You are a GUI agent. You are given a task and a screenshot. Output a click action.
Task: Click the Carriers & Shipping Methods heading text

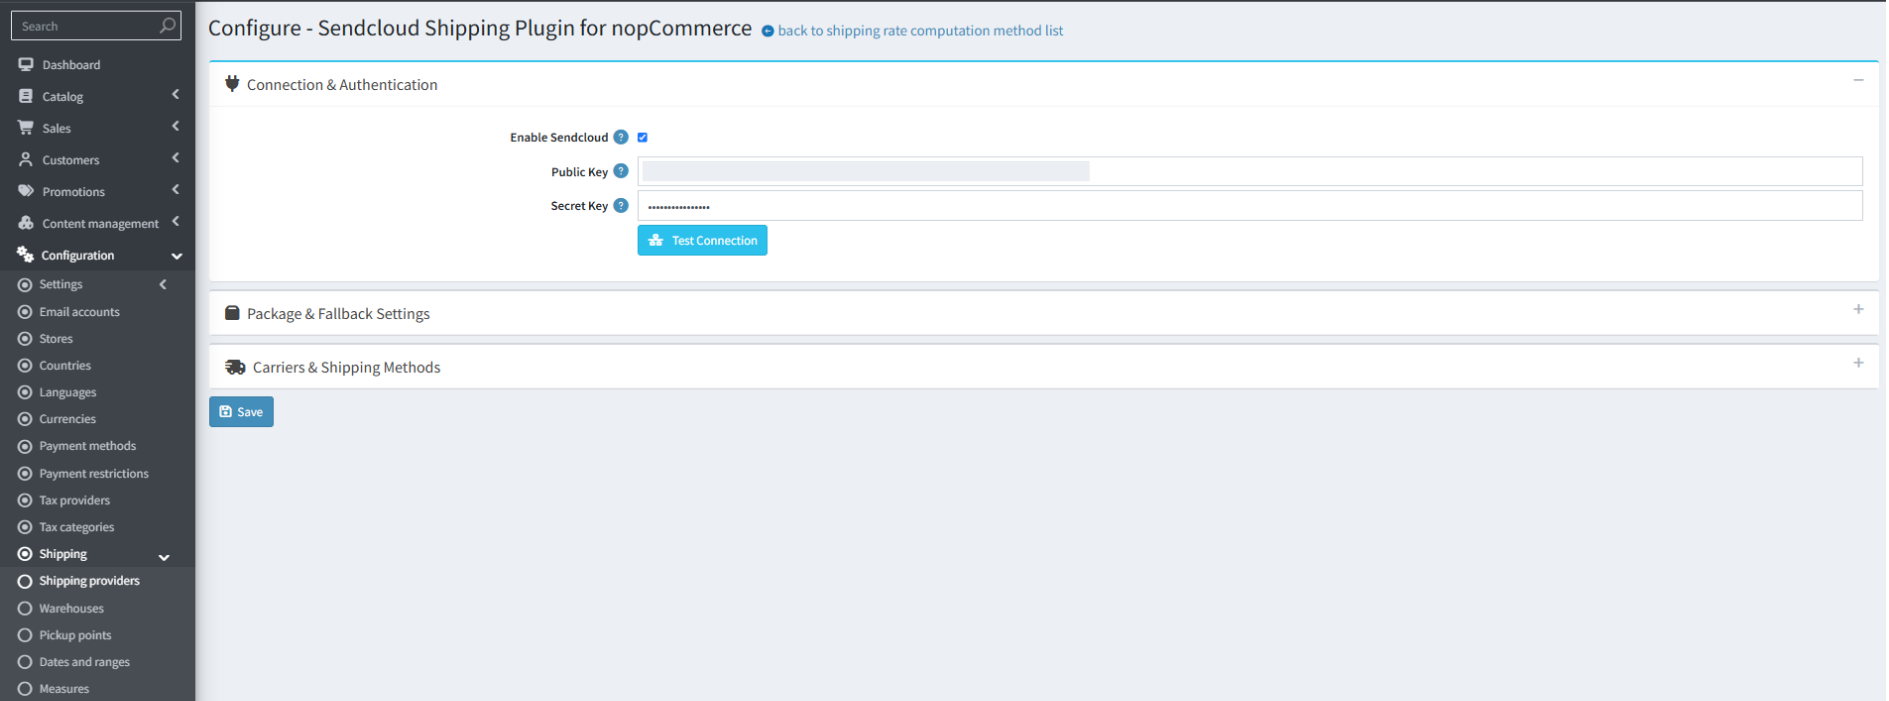click(x=346, y=368)
